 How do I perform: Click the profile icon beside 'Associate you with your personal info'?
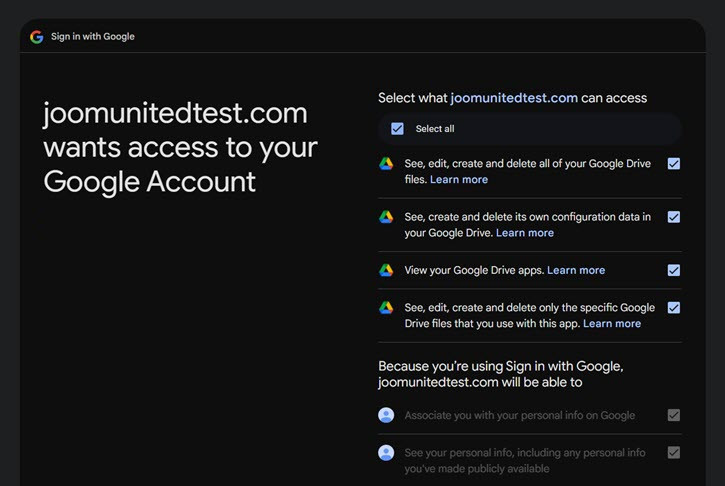(386, 415)
